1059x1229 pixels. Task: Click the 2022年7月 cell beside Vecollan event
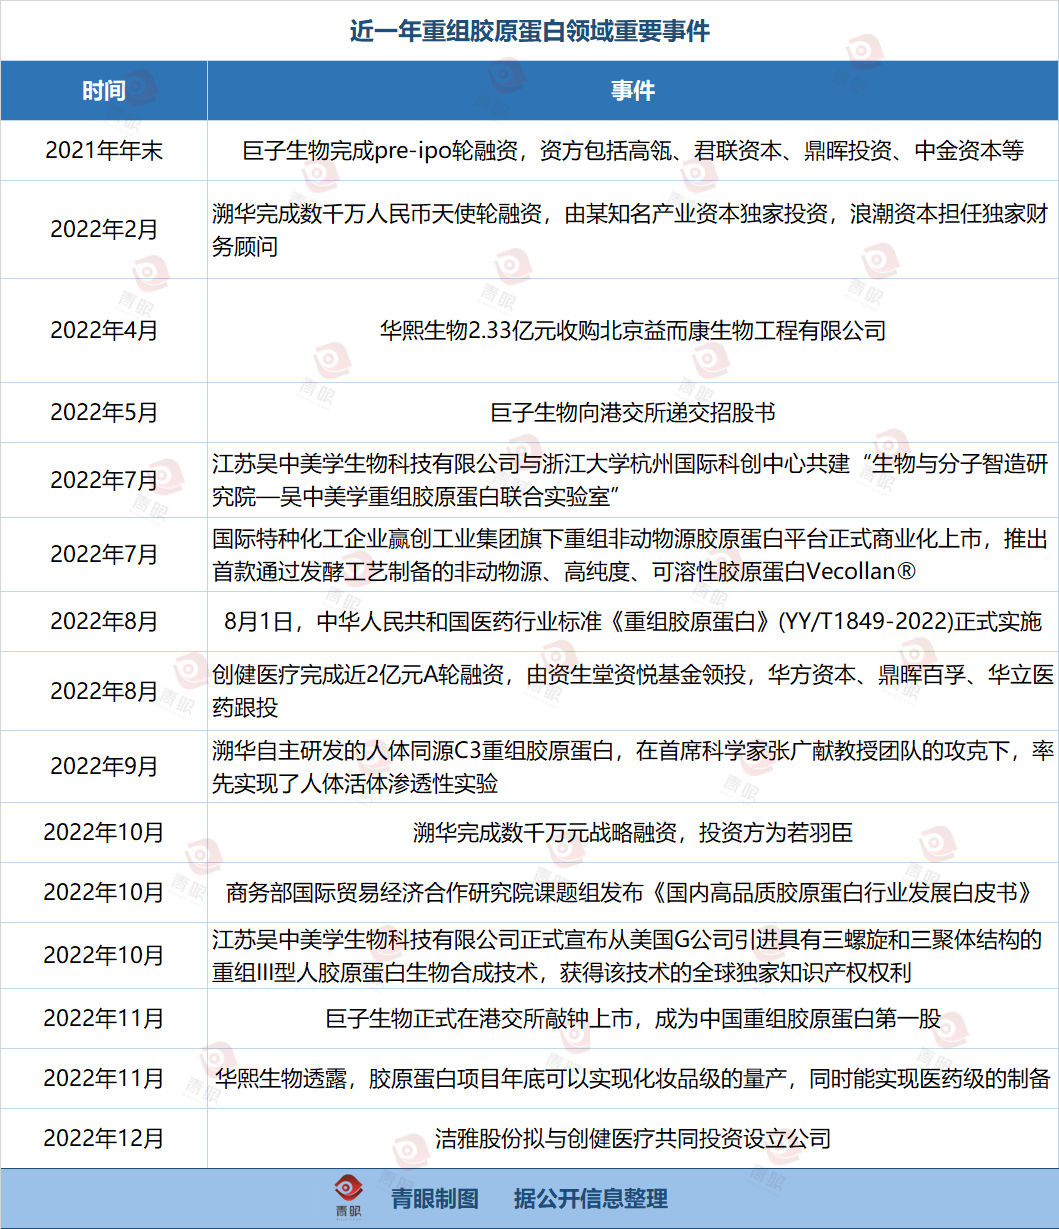point(104,554)
